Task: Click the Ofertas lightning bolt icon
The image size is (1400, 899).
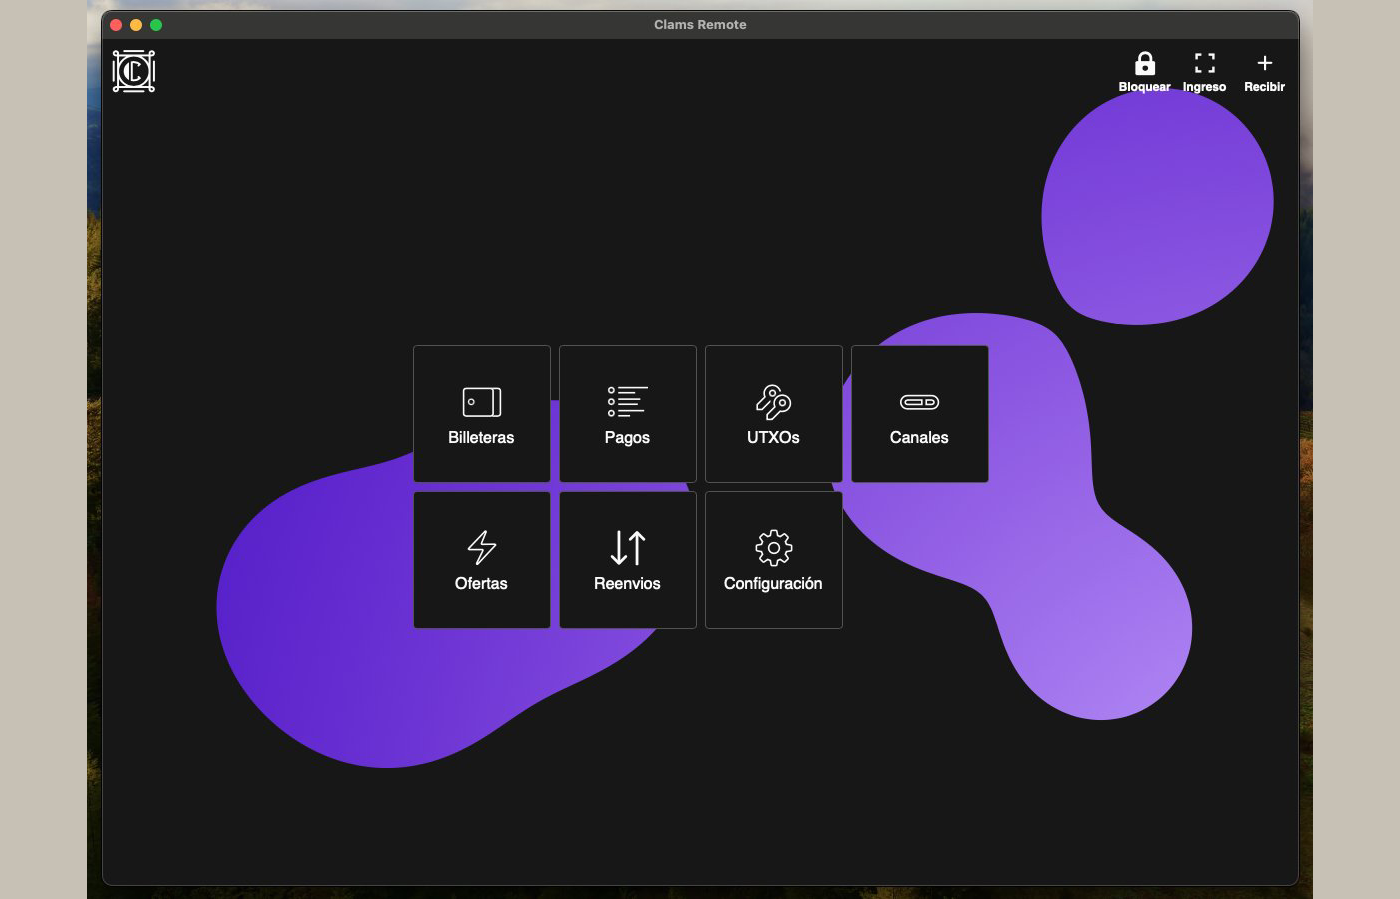Action: pyautogui.click(x=481, y=547)
